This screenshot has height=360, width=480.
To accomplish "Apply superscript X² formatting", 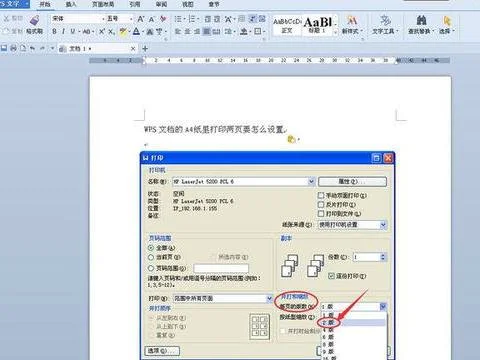I will [x=102, y=32].
